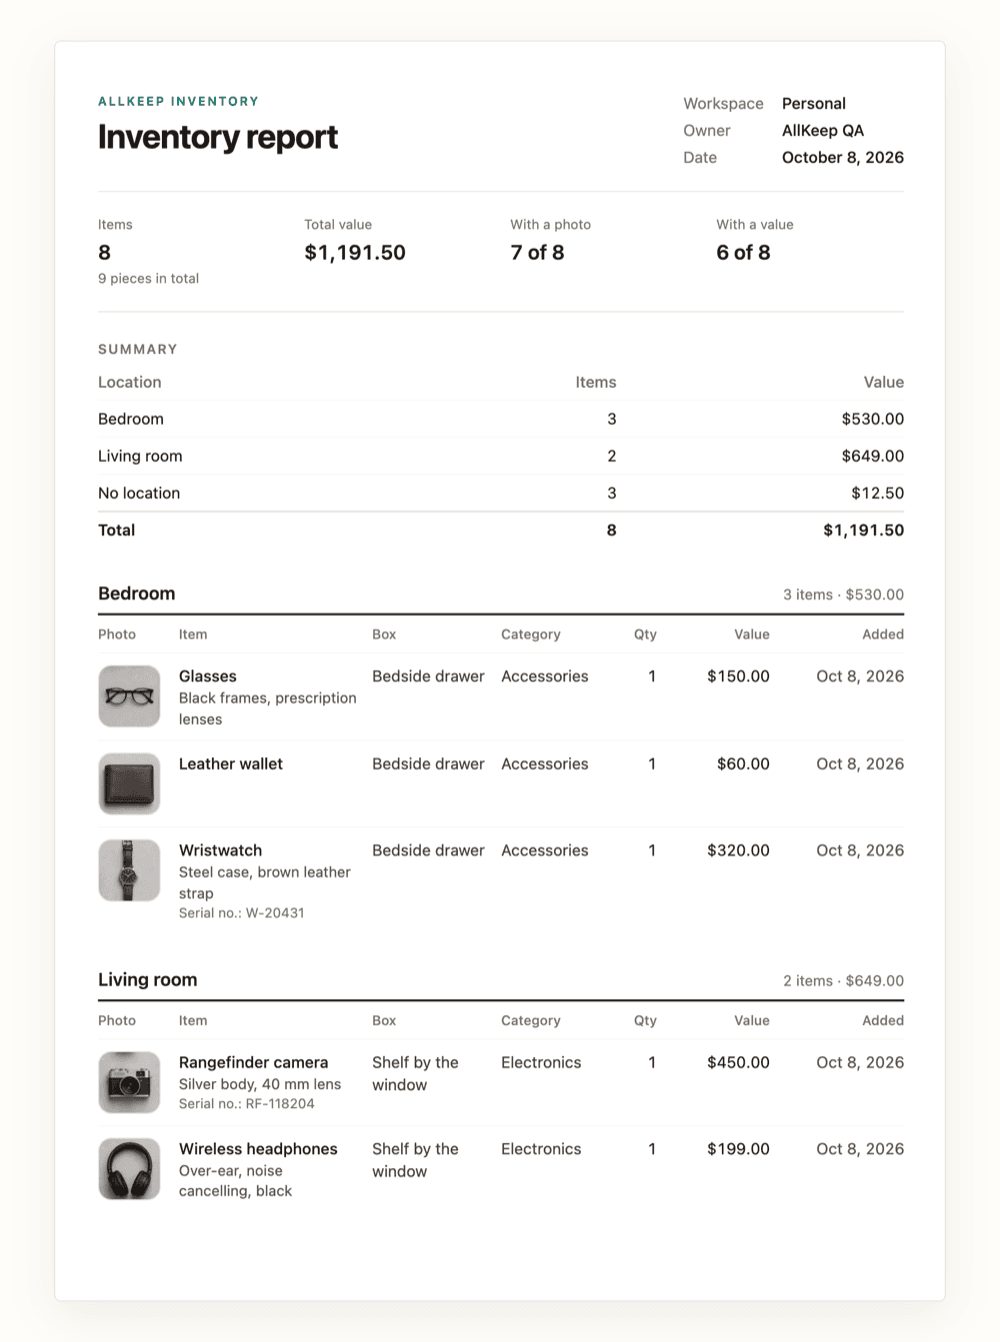Select the No location summary row
1000x1342 pixels.
click(x=501, y=493)
